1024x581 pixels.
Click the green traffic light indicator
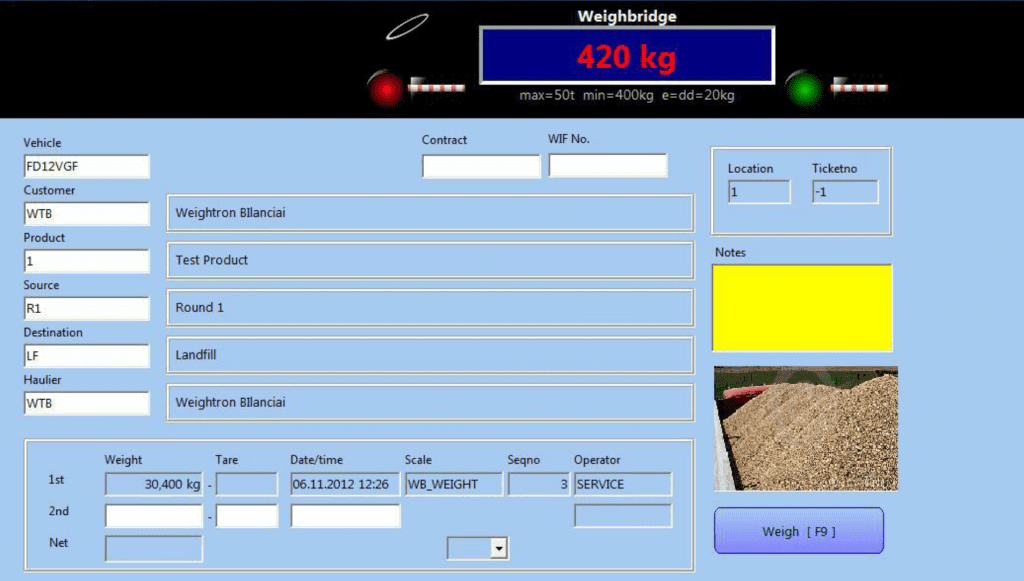[x=803, y=87]
